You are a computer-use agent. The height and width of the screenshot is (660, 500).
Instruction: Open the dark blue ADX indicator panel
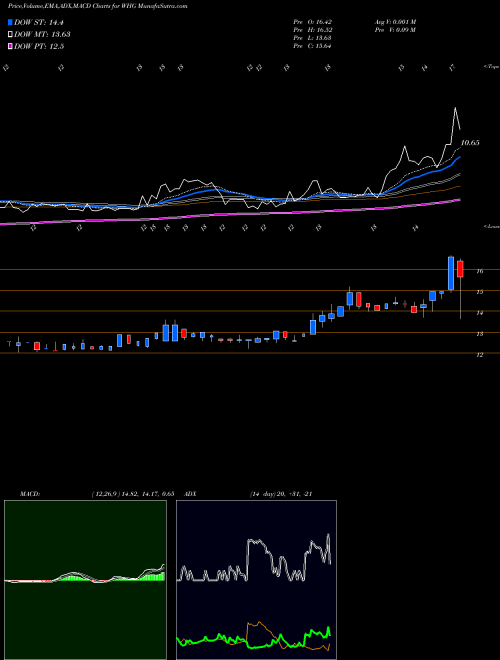click(256, 580)
